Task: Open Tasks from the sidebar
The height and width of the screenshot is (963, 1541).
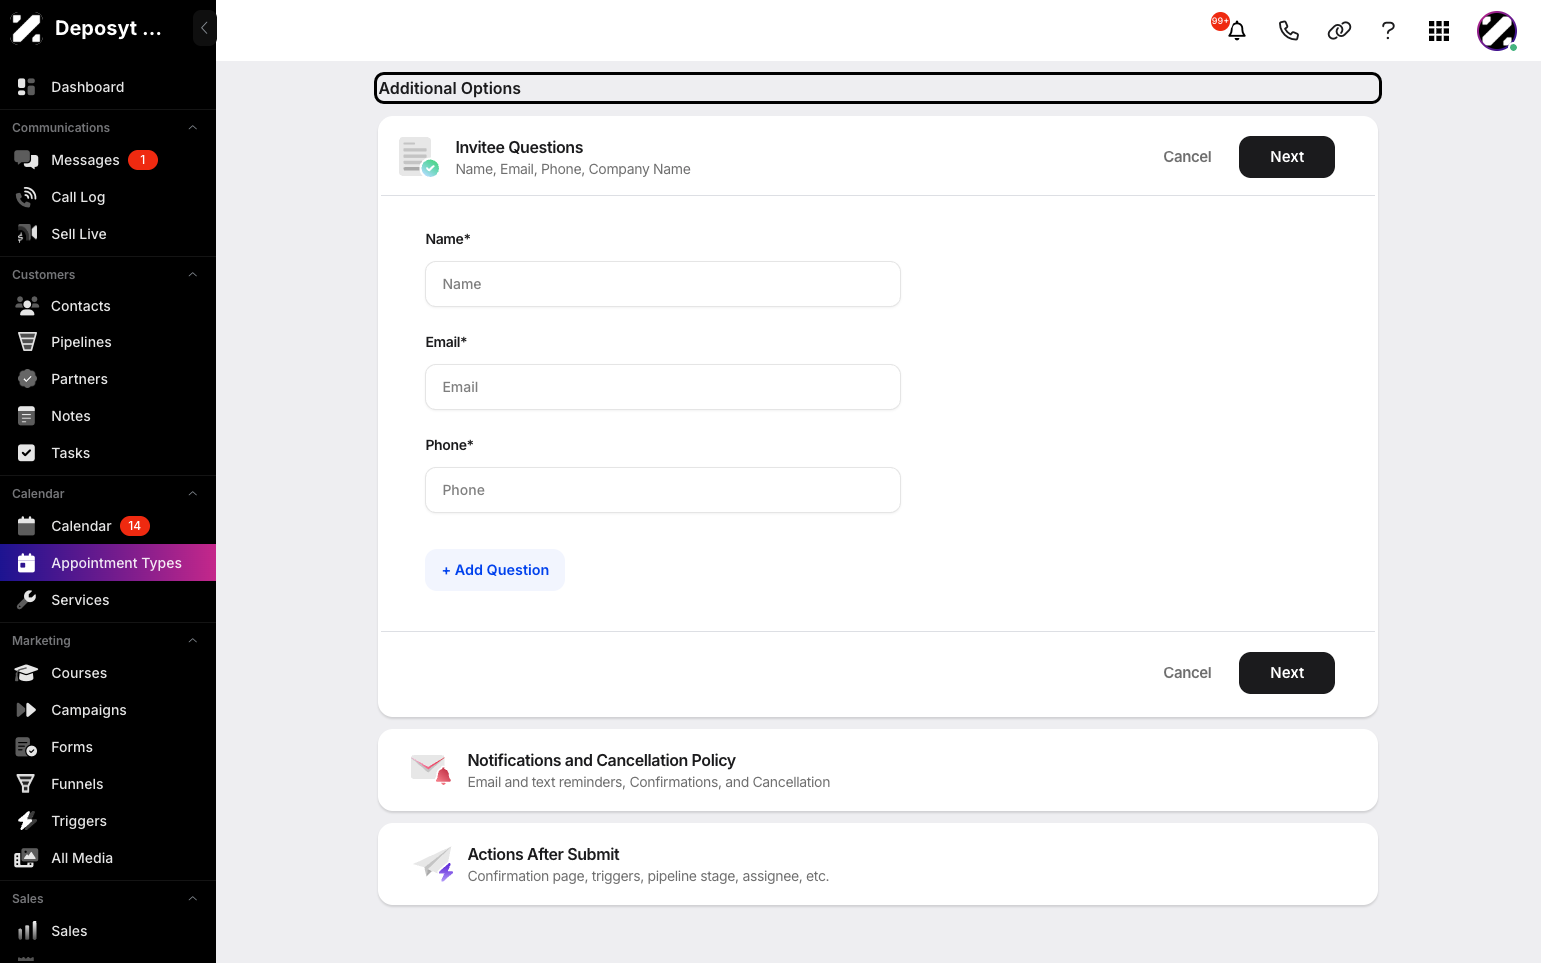Action: pos(108,453)
